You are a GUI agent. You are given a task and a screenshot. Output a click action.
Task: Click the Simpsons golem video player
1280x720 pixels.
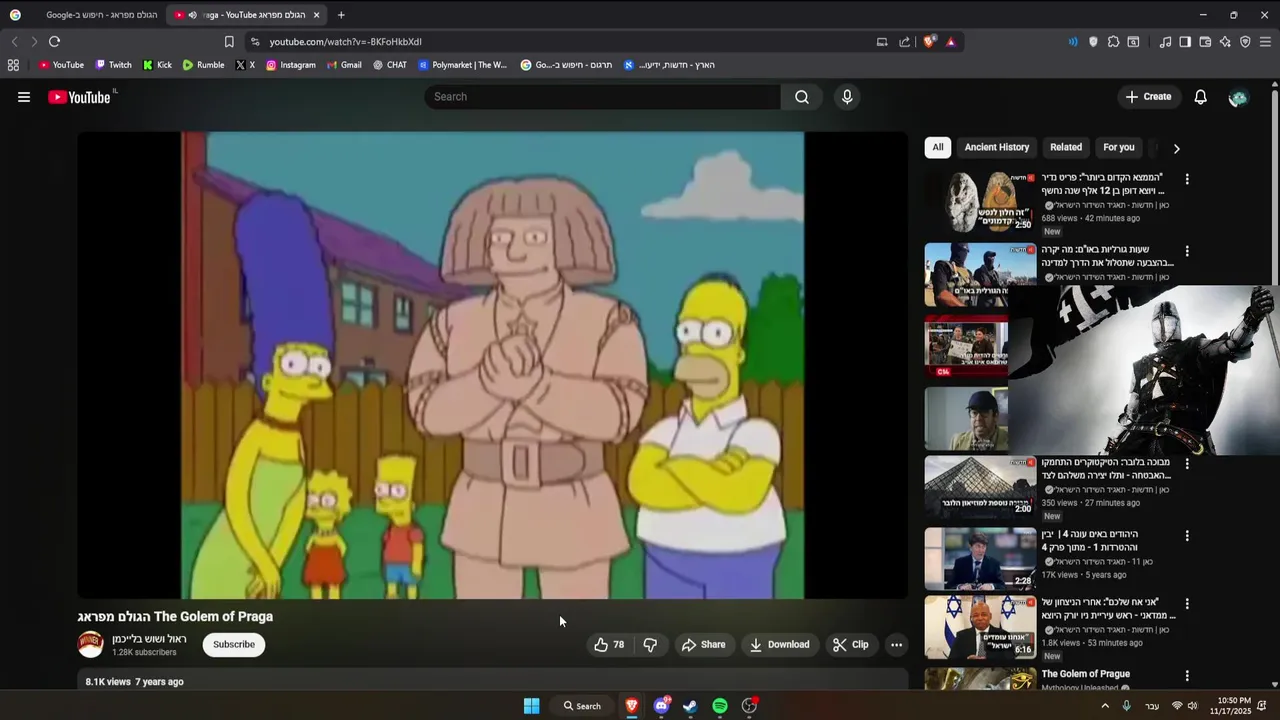492,365
